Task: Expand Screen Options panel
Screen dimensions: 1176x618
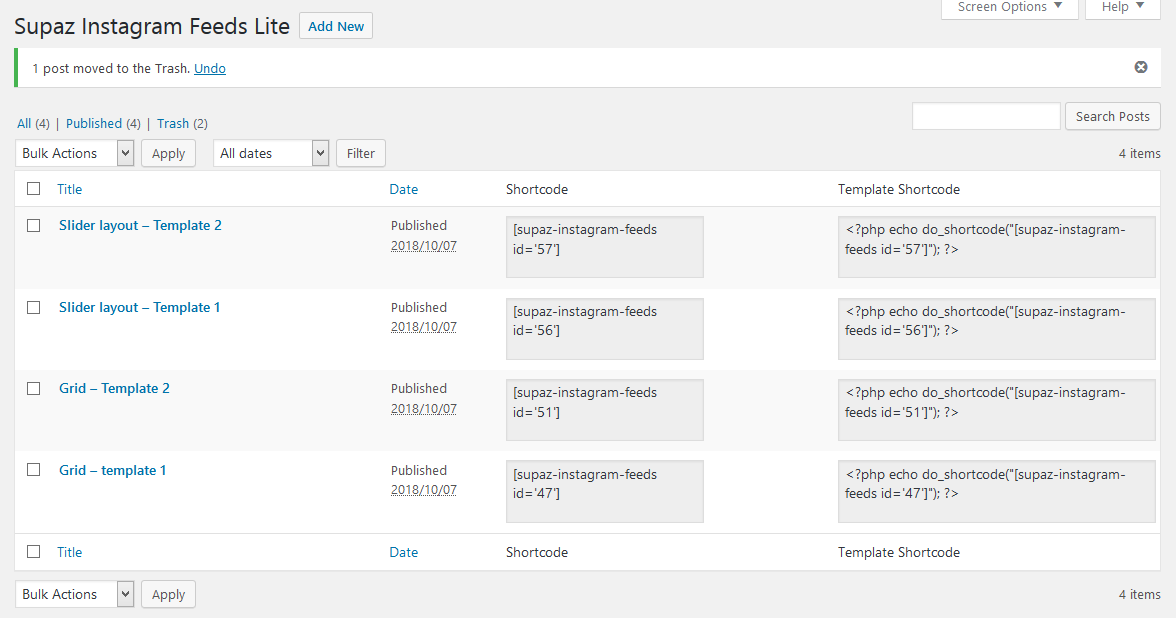Action: (1010, 8)
